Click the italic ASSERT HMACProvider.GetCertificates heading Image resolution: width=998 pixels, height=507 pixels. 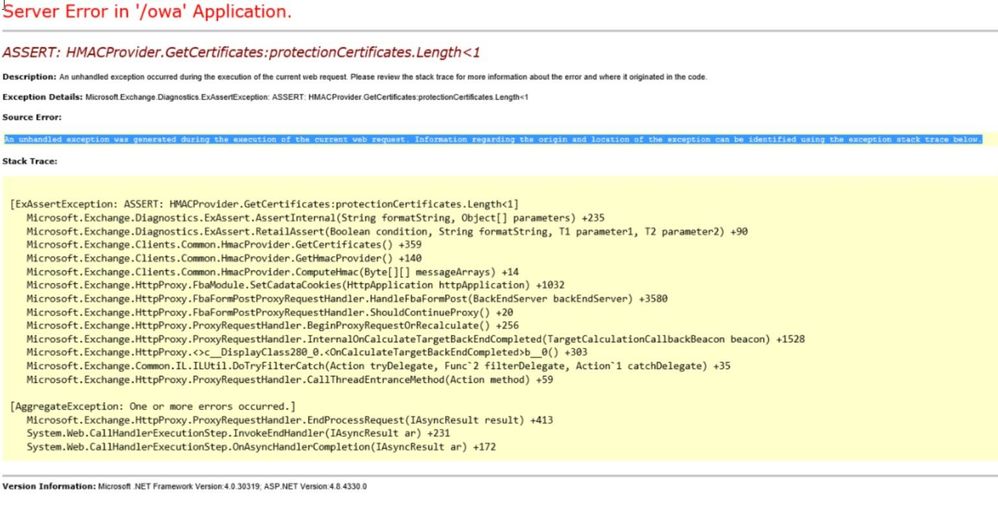241,52
